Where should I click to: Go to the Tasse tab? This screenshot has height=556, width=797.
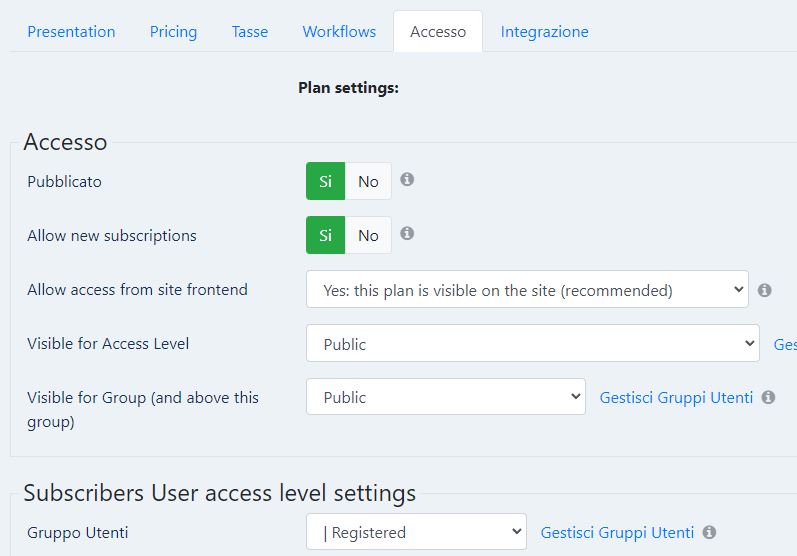250,32
